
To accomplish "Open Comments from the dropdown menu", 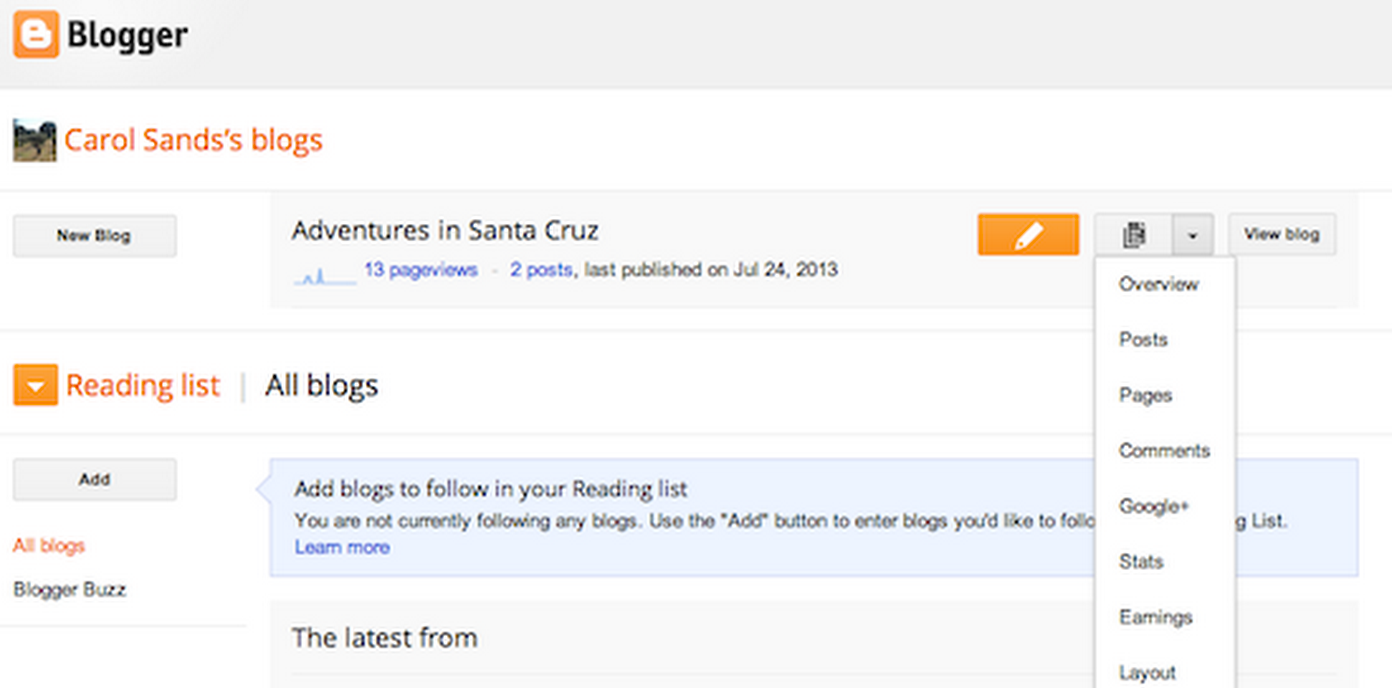I will 1164,451.
